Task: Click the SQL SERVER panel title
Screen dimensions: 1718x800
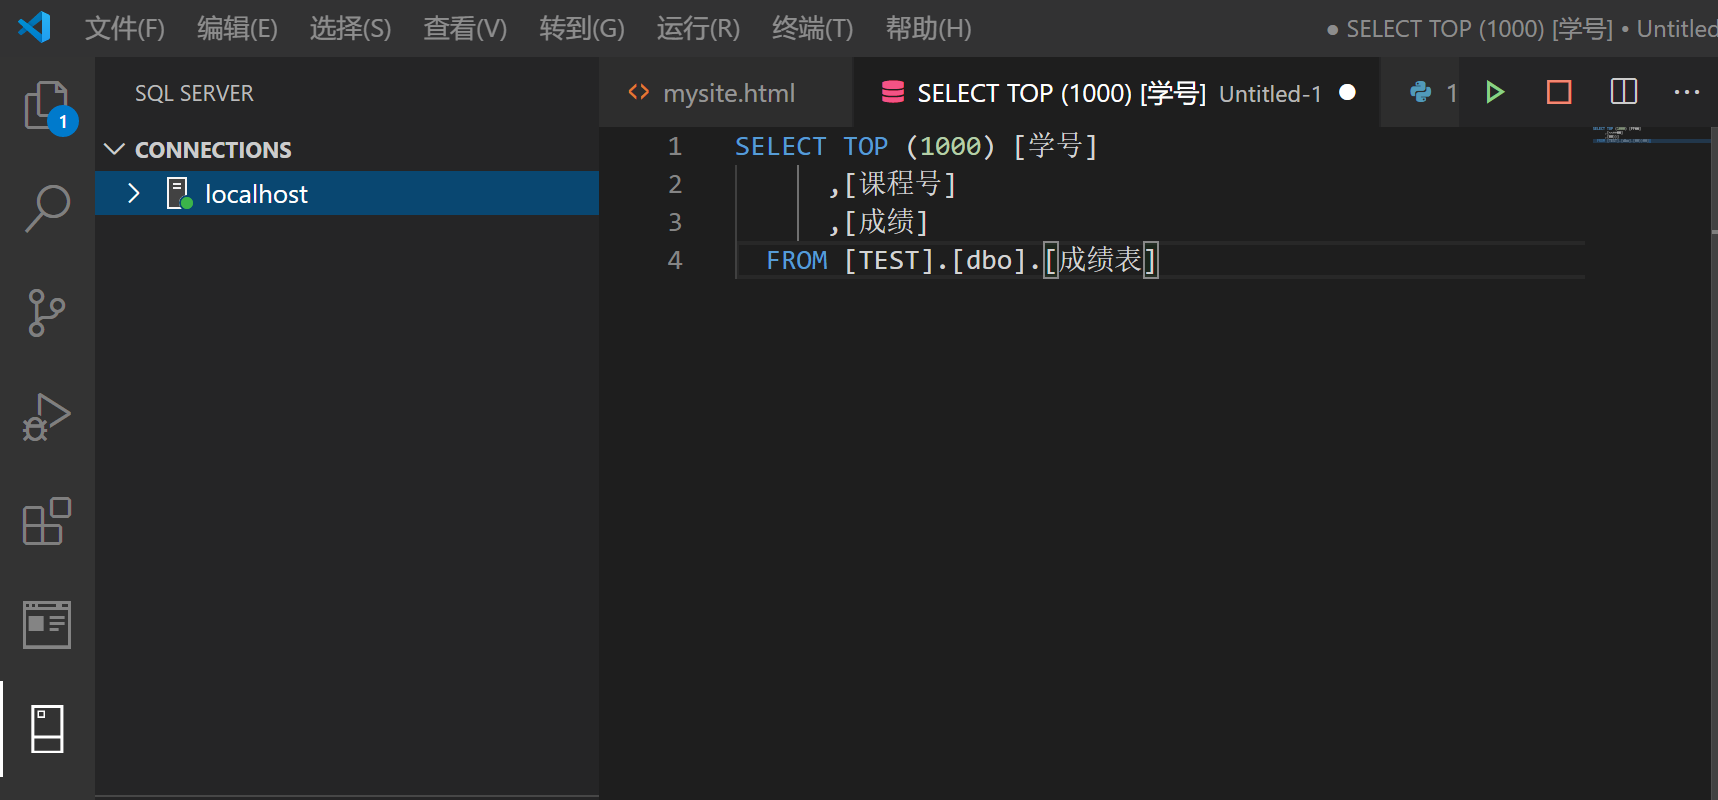Action: click(x=194, y=93)
